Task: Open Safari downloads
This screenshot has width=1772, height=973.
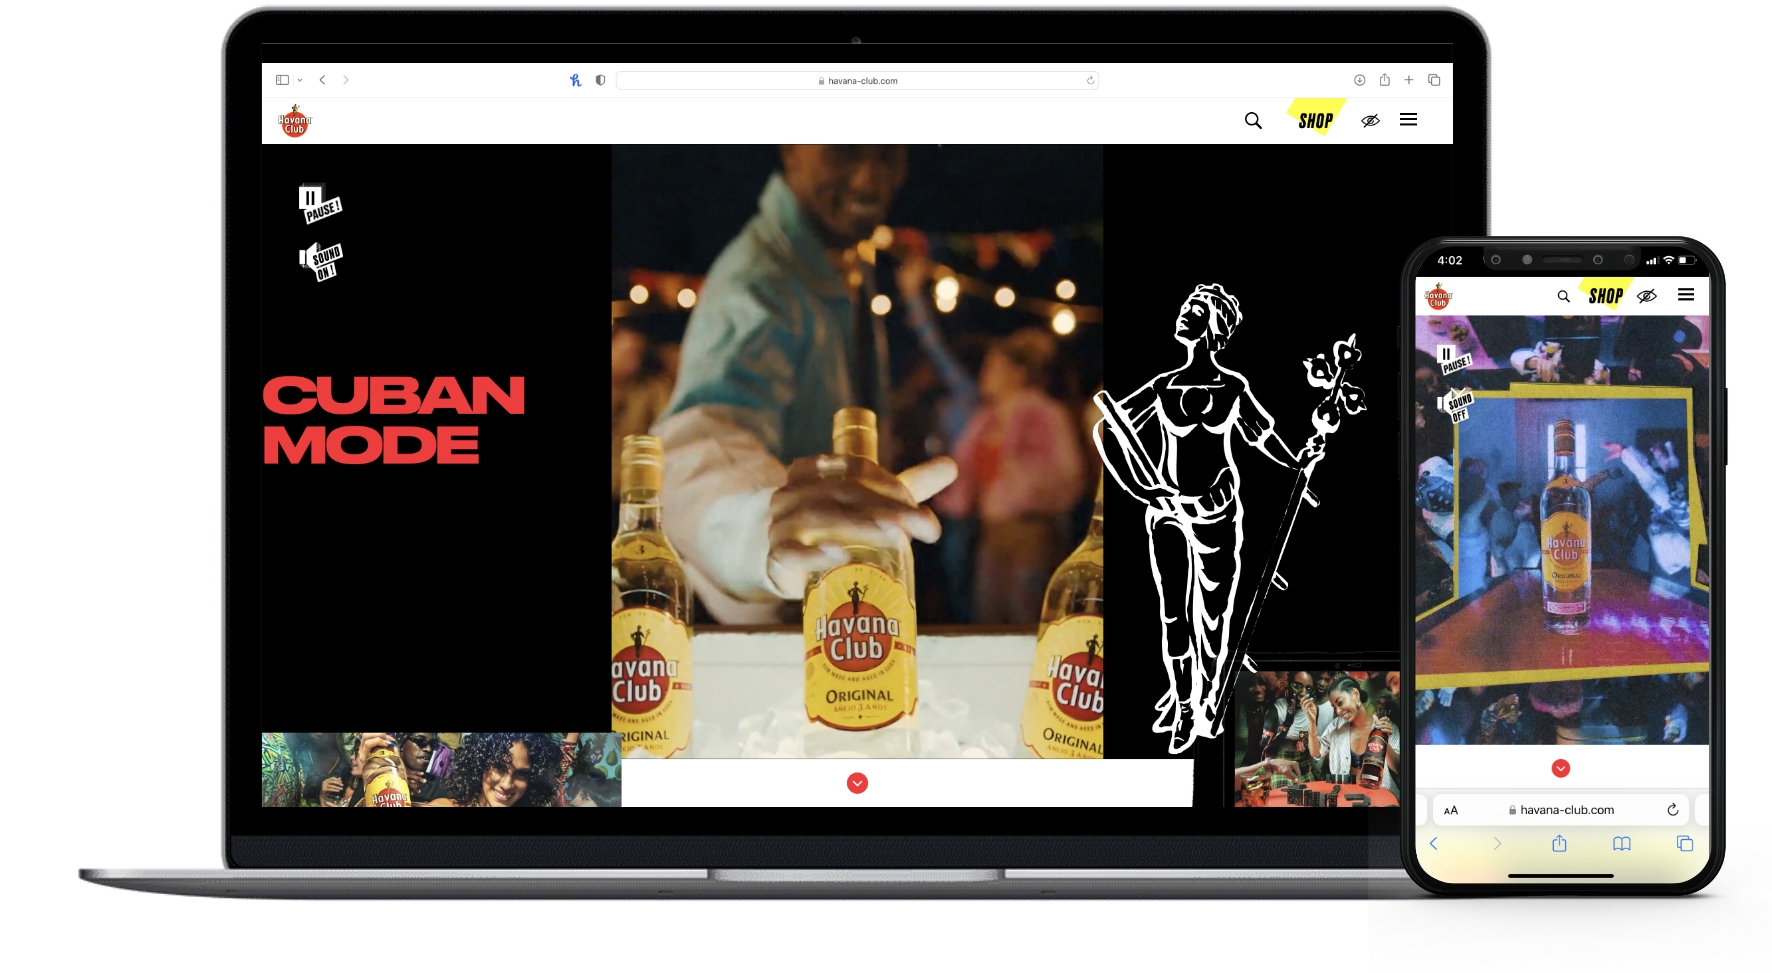Action: tap(1359, 80)
